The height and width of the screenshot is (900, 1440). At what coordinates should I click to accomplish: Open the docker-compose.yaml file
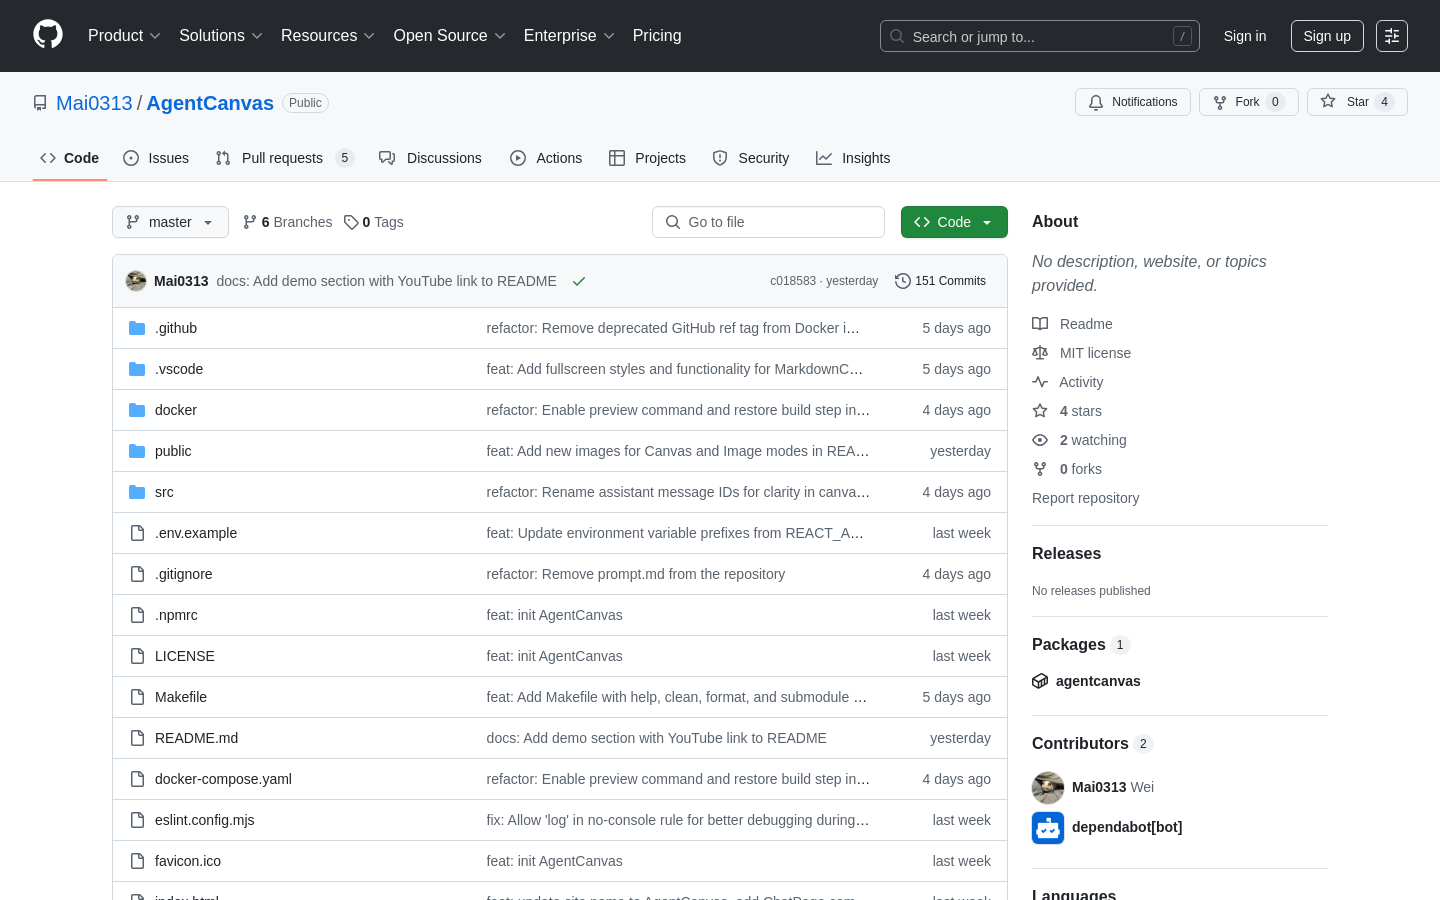coord(223,779)
